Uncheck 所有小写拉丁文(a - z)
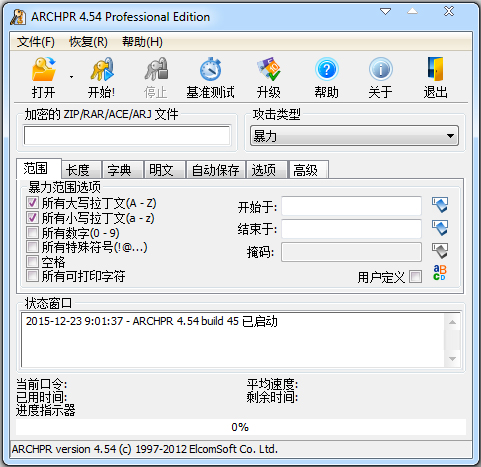The width and height of the screenshot is (481, 467). point(32,218)
